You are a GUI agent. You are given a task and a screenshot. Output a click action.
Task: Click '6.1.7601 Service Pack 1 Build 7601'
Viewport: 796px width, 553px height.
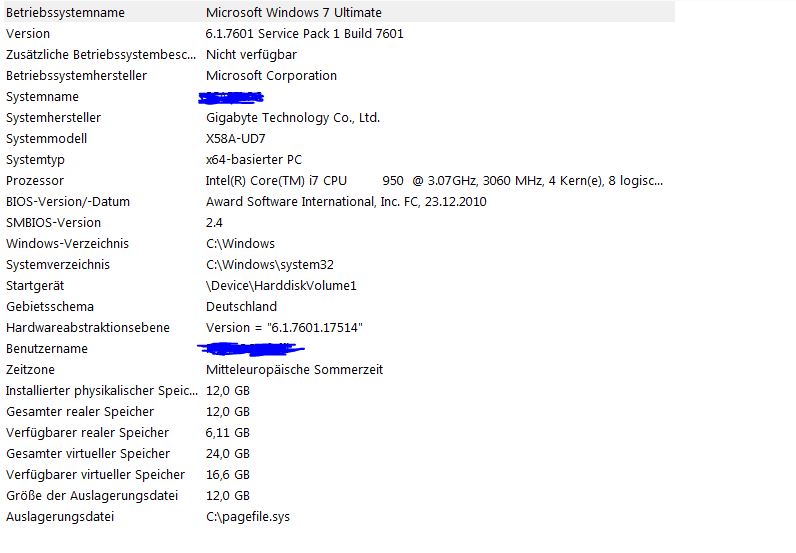[305, 34]
